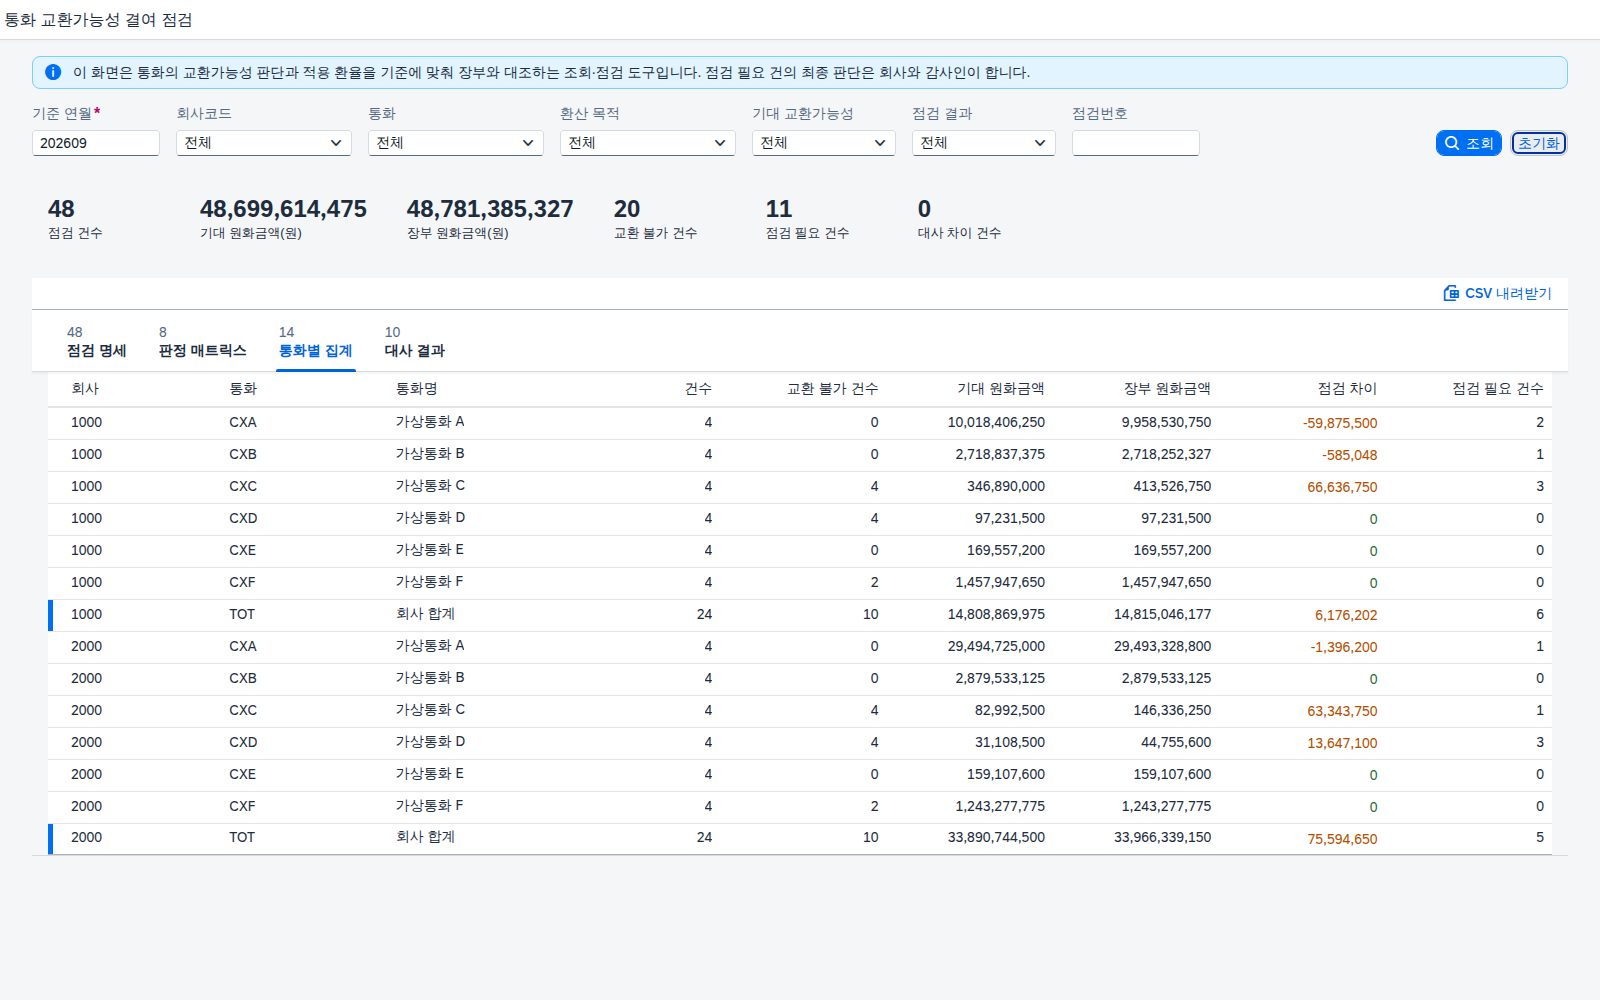Click the 기대 원화금액 column header
This screenshot has height=1000, width=1600.
coord(1000,388)
